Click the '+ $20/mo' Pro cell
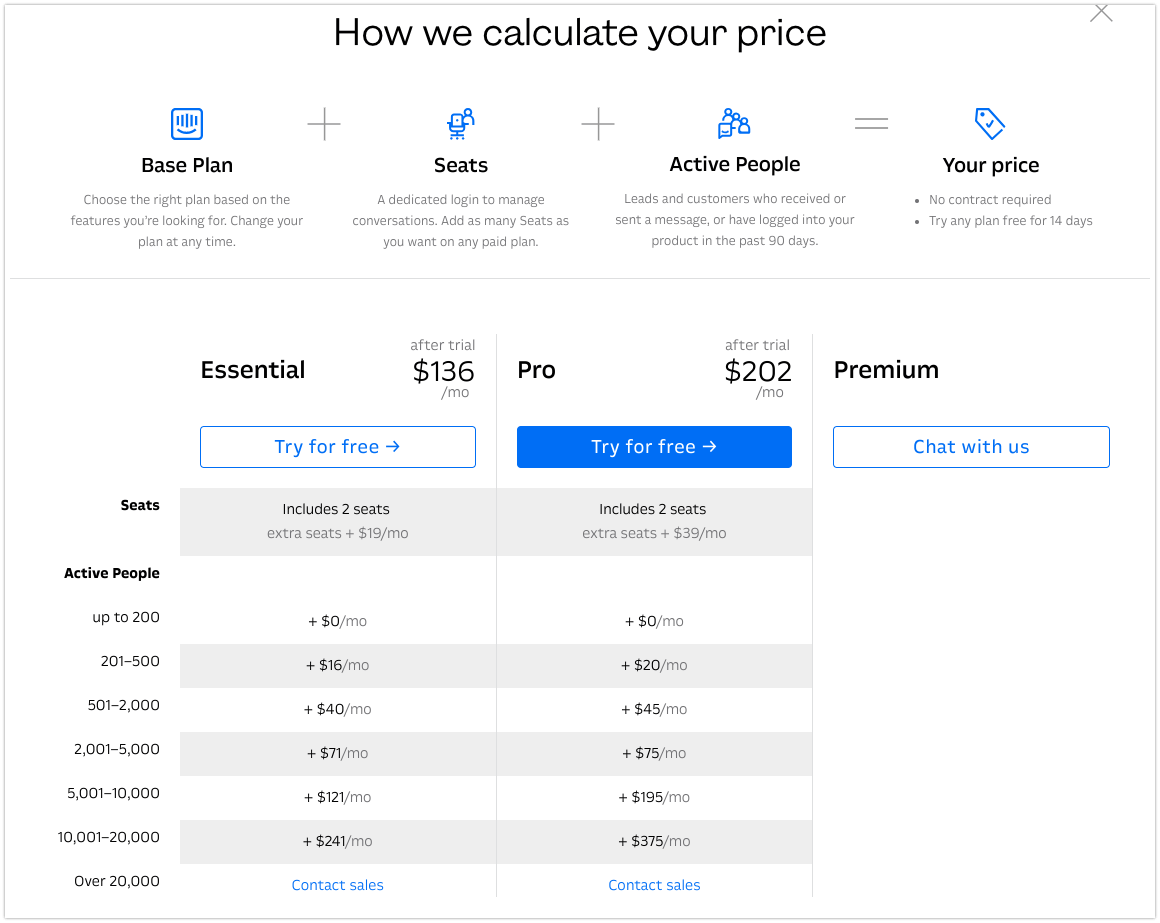This screenshot has height=923, width=1160. [x=654, y=666]
